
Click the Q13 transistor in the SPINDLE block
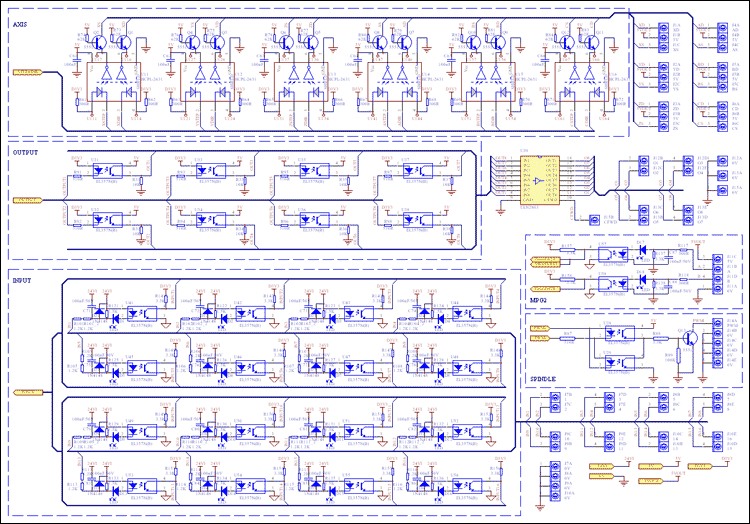(688, 338)
